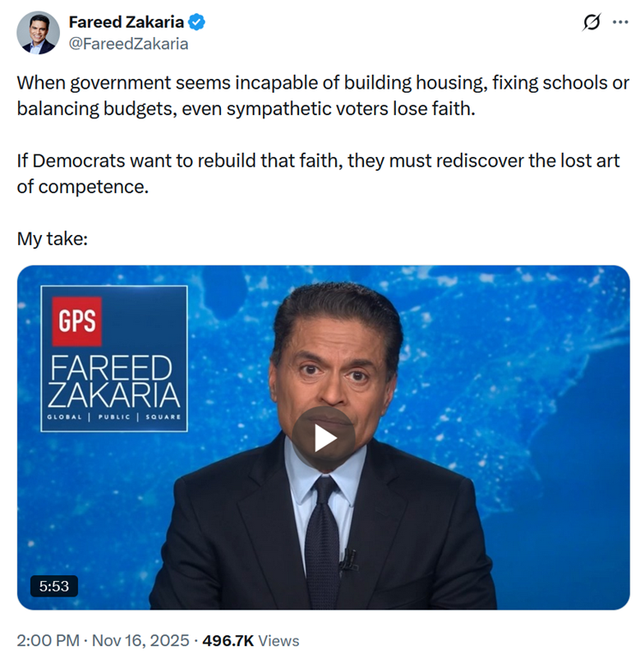Click the first paragraph about government housing
This screenshot has height=655, width=640.
click(x=320, y=94)
